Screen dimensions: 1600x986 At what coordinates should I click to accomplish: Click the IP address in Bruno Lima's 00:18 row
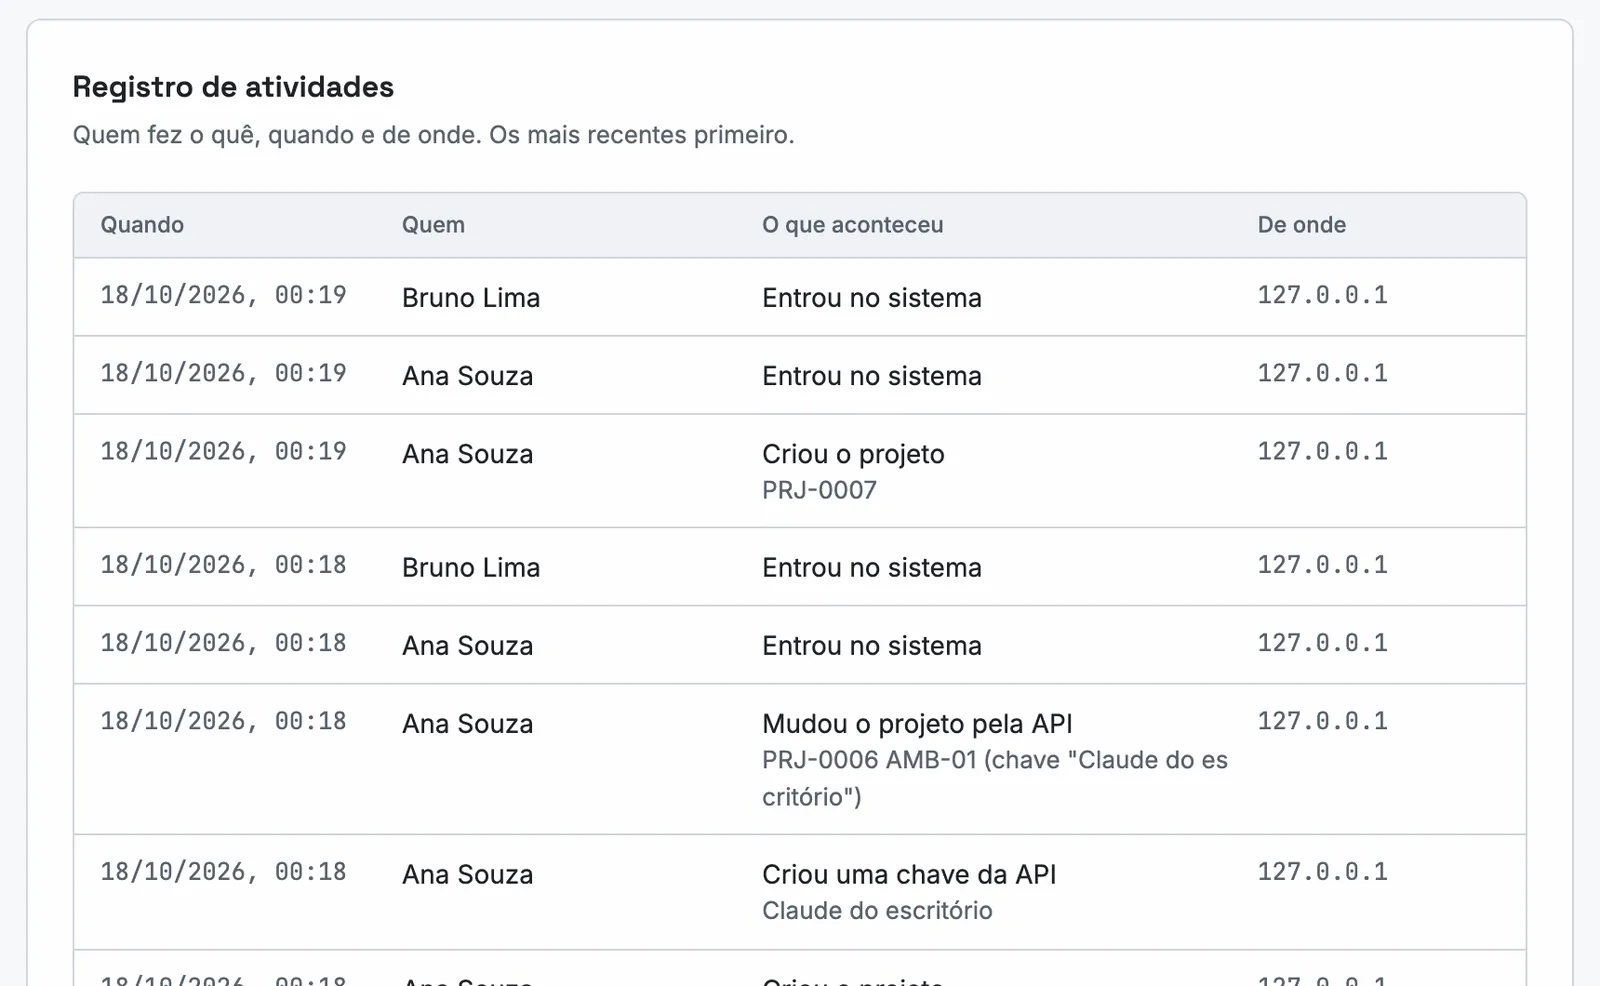[x=1322, y=565]
